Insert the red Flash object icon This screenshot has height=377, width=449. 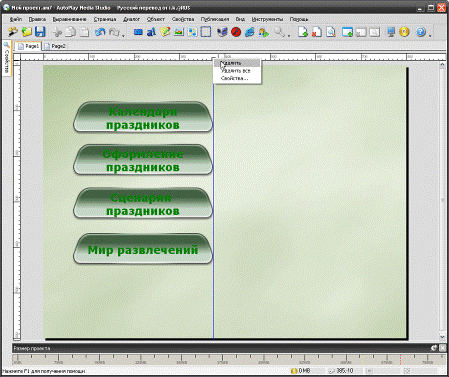236,32
